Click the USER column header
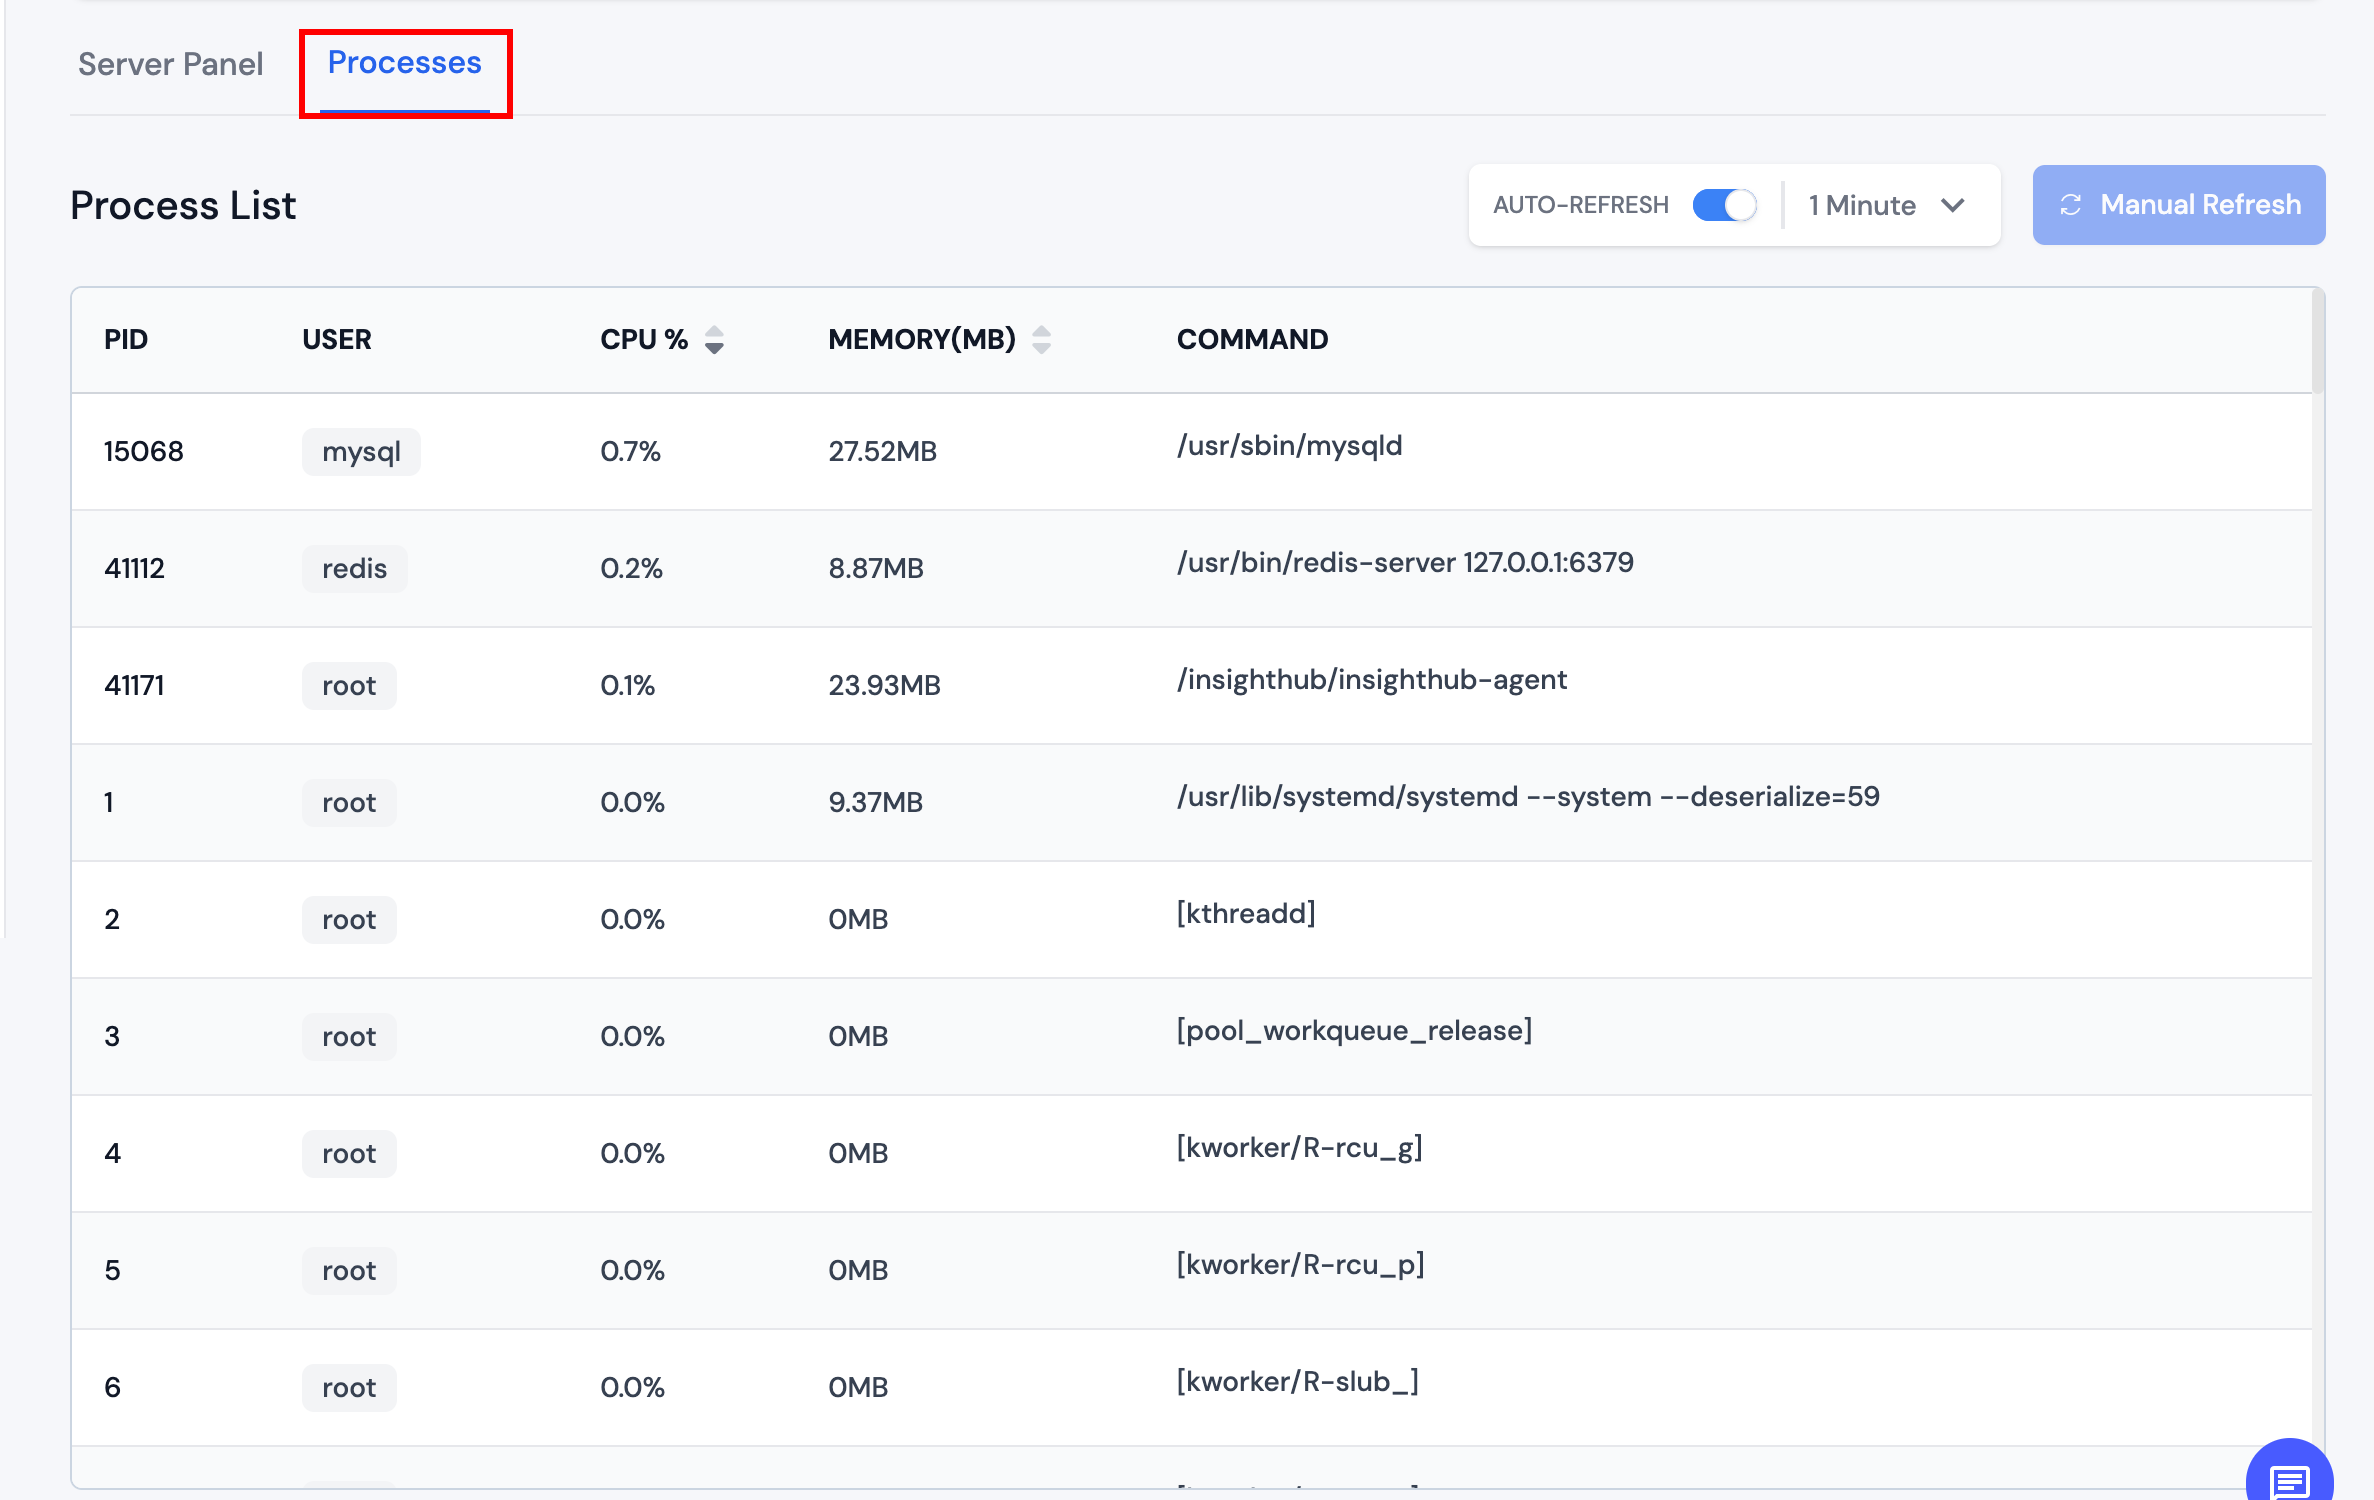This screenshot has width=2374, height=1500. point(337,340)
